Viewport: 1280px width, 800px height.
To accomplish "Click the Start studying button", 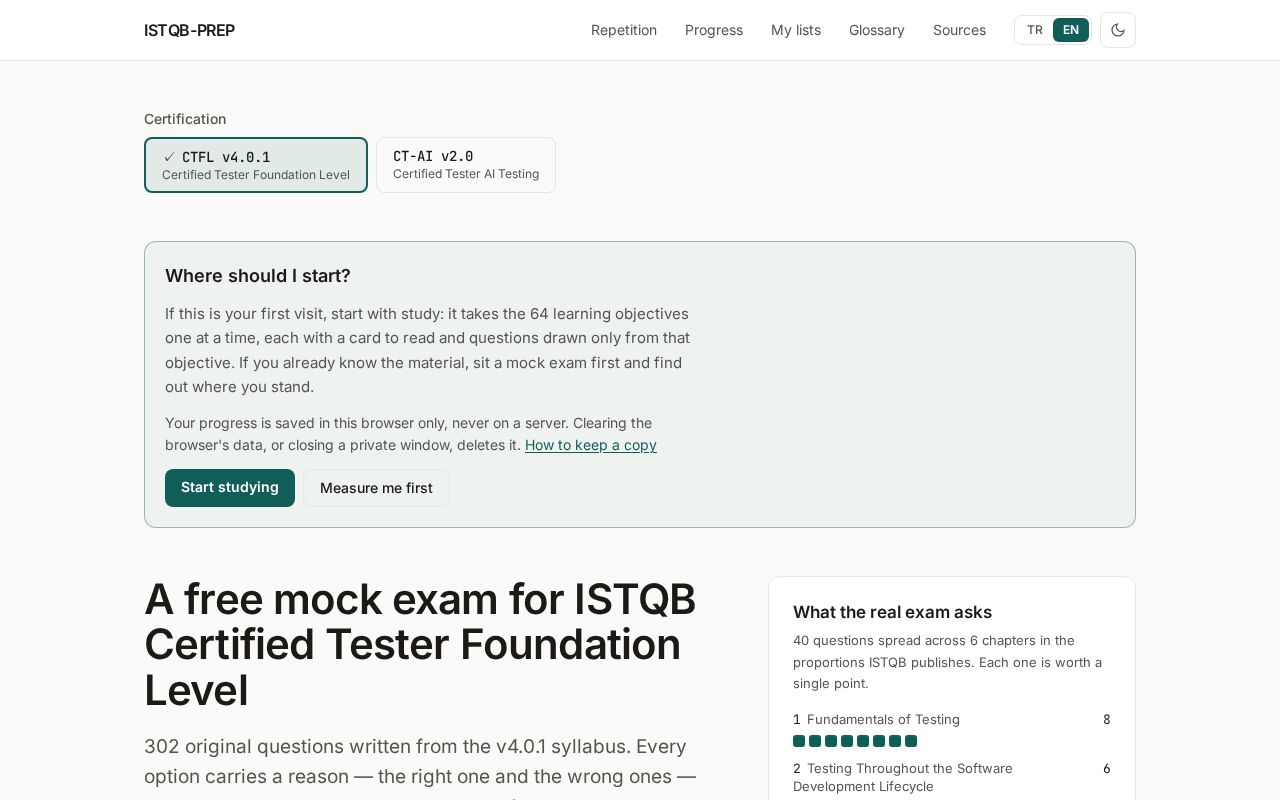I will pos(230,488).
